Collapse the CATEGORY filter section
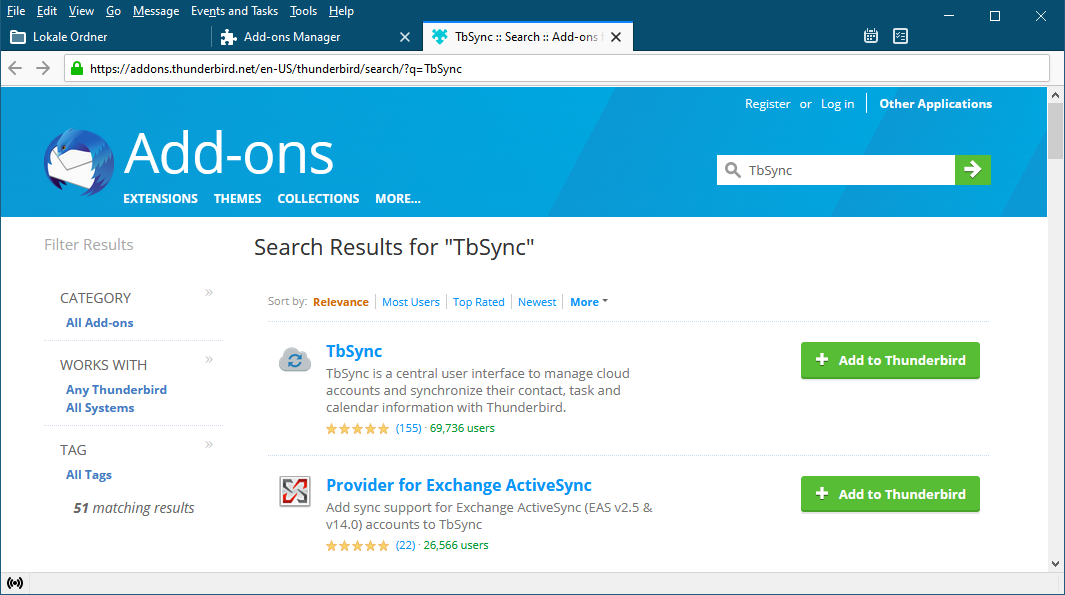 (x=209, y=293)
